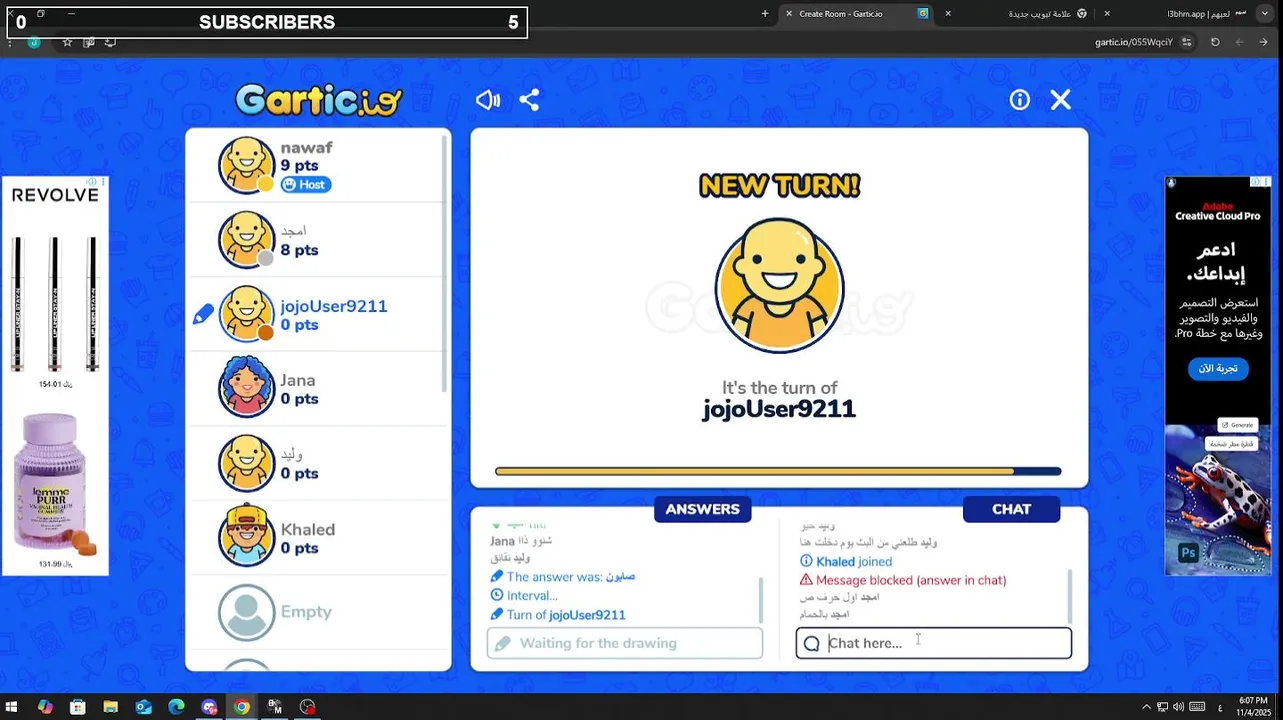Viewport: 1283px width, 720px height.
Task: Open Outlook from the taskbar
Action: (144, 707)
